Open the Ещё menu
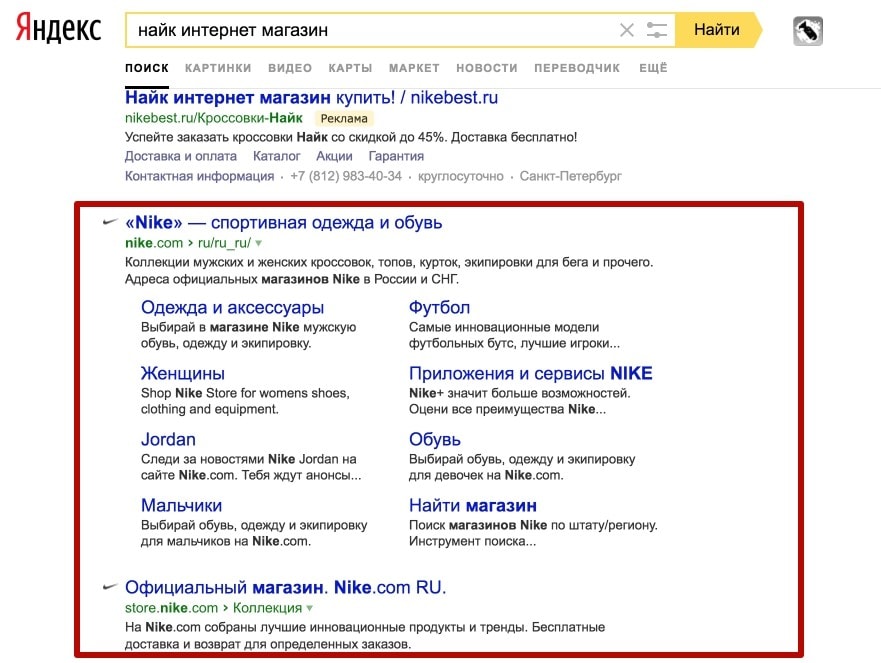Screen dimensions: 881x663 click(x=652, y=68)
